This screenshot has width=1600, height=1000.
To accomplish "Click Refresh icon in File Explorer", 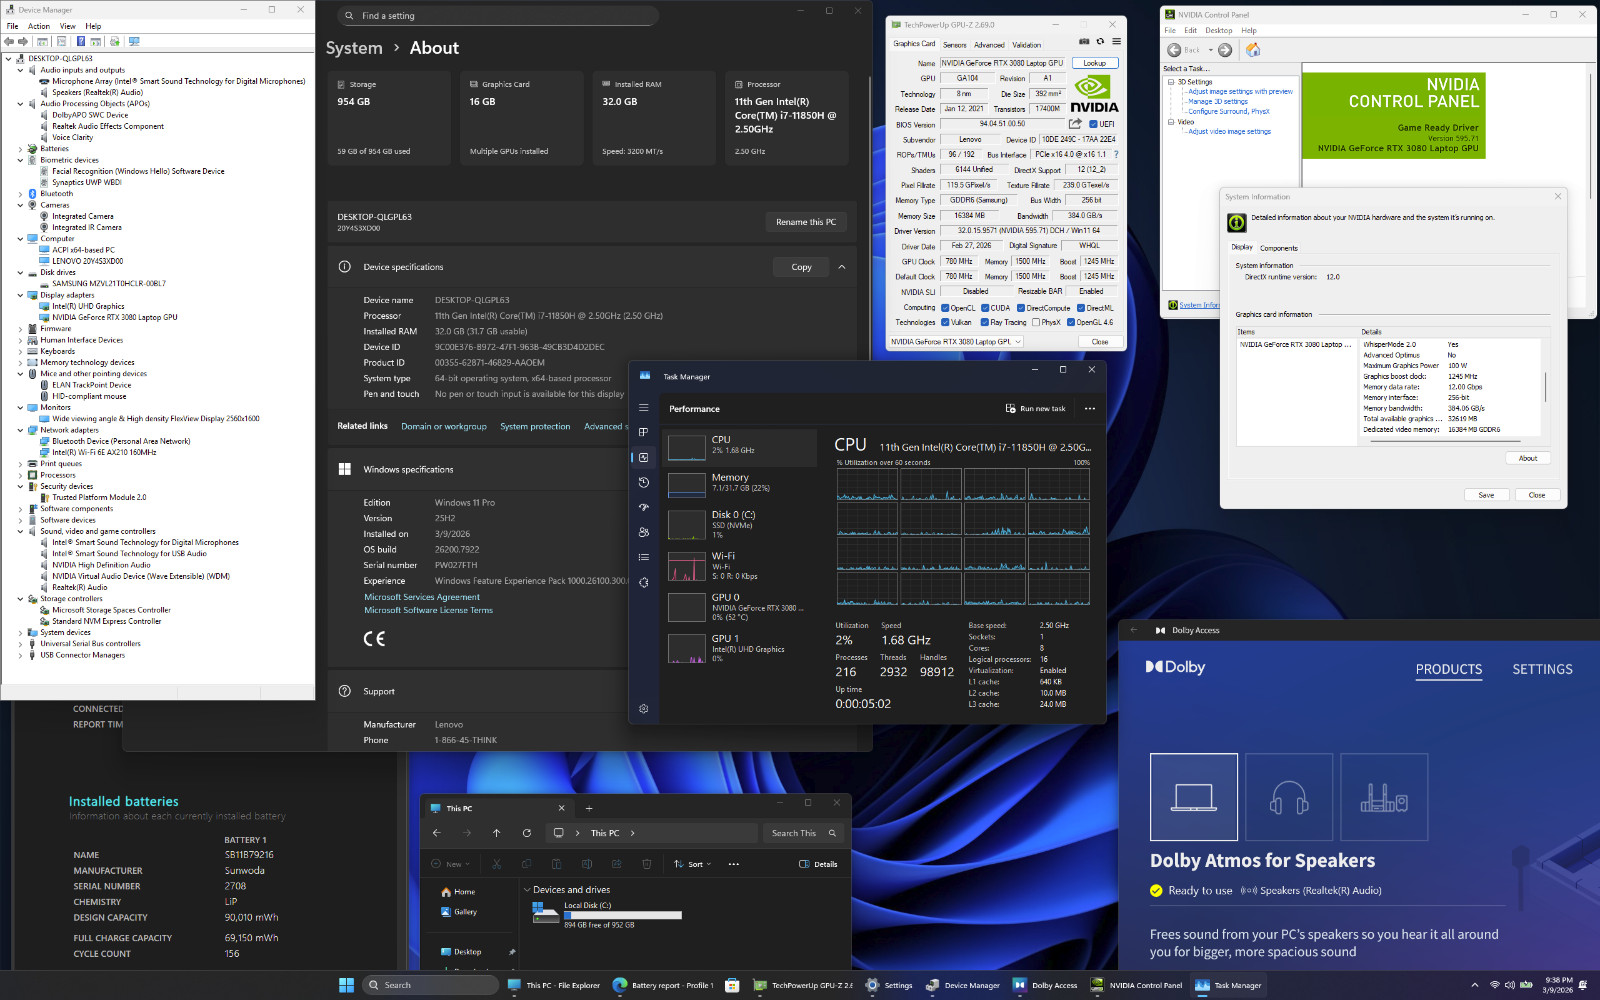I will pos(526,833).
